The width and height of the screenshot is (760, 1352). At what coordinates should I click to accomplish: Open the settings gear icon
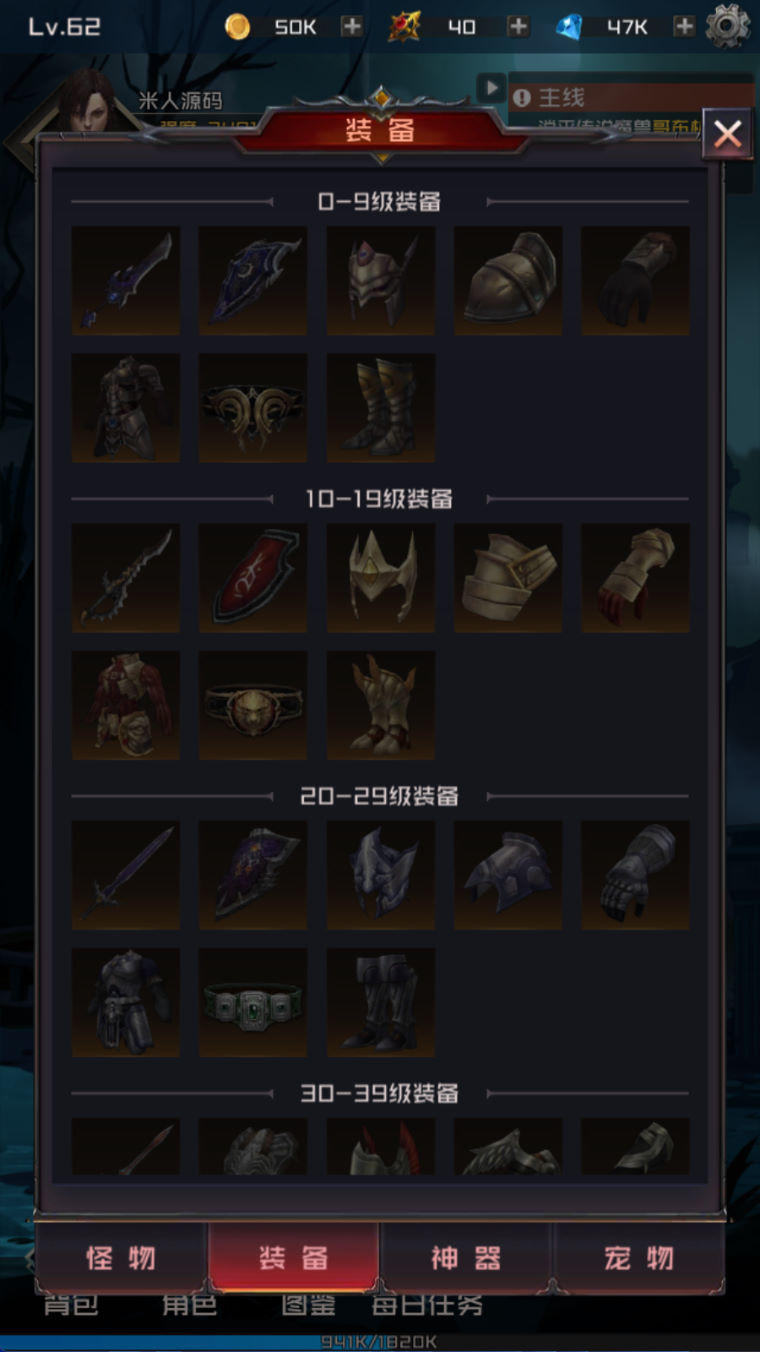click(x=727, y=27)
